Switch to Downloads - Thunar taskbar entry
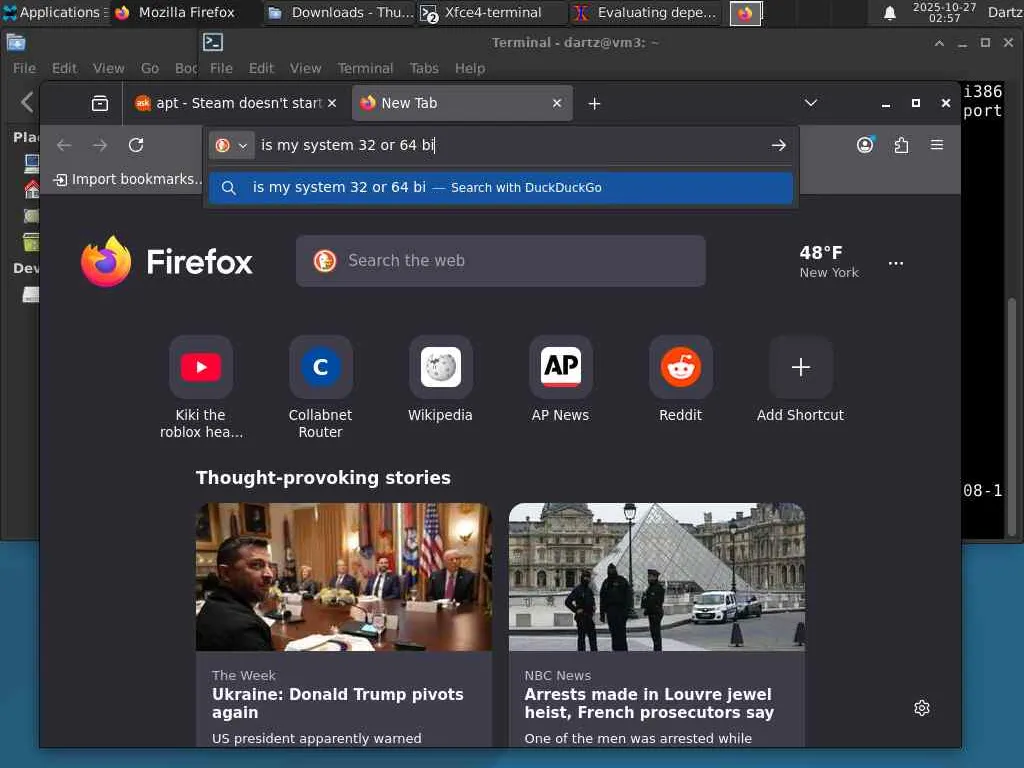 pyautogui.click(x=341, y=12)
